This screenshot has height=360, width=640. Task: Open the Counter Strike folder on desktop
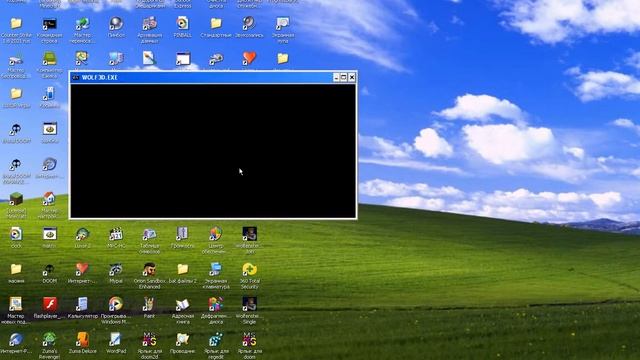(x=16, y=23)
